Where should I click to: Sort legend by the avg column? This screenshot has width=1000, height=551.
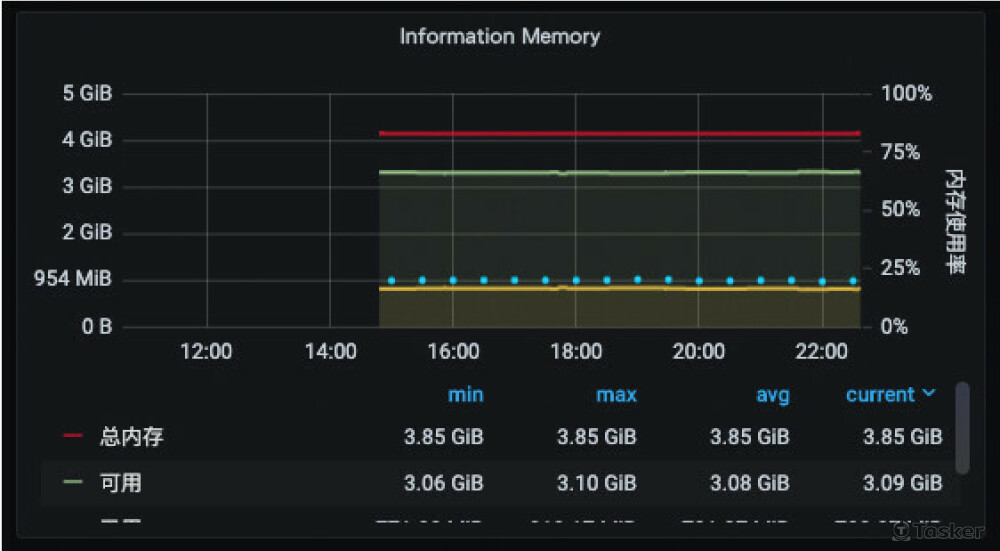[x=772, y=394]
